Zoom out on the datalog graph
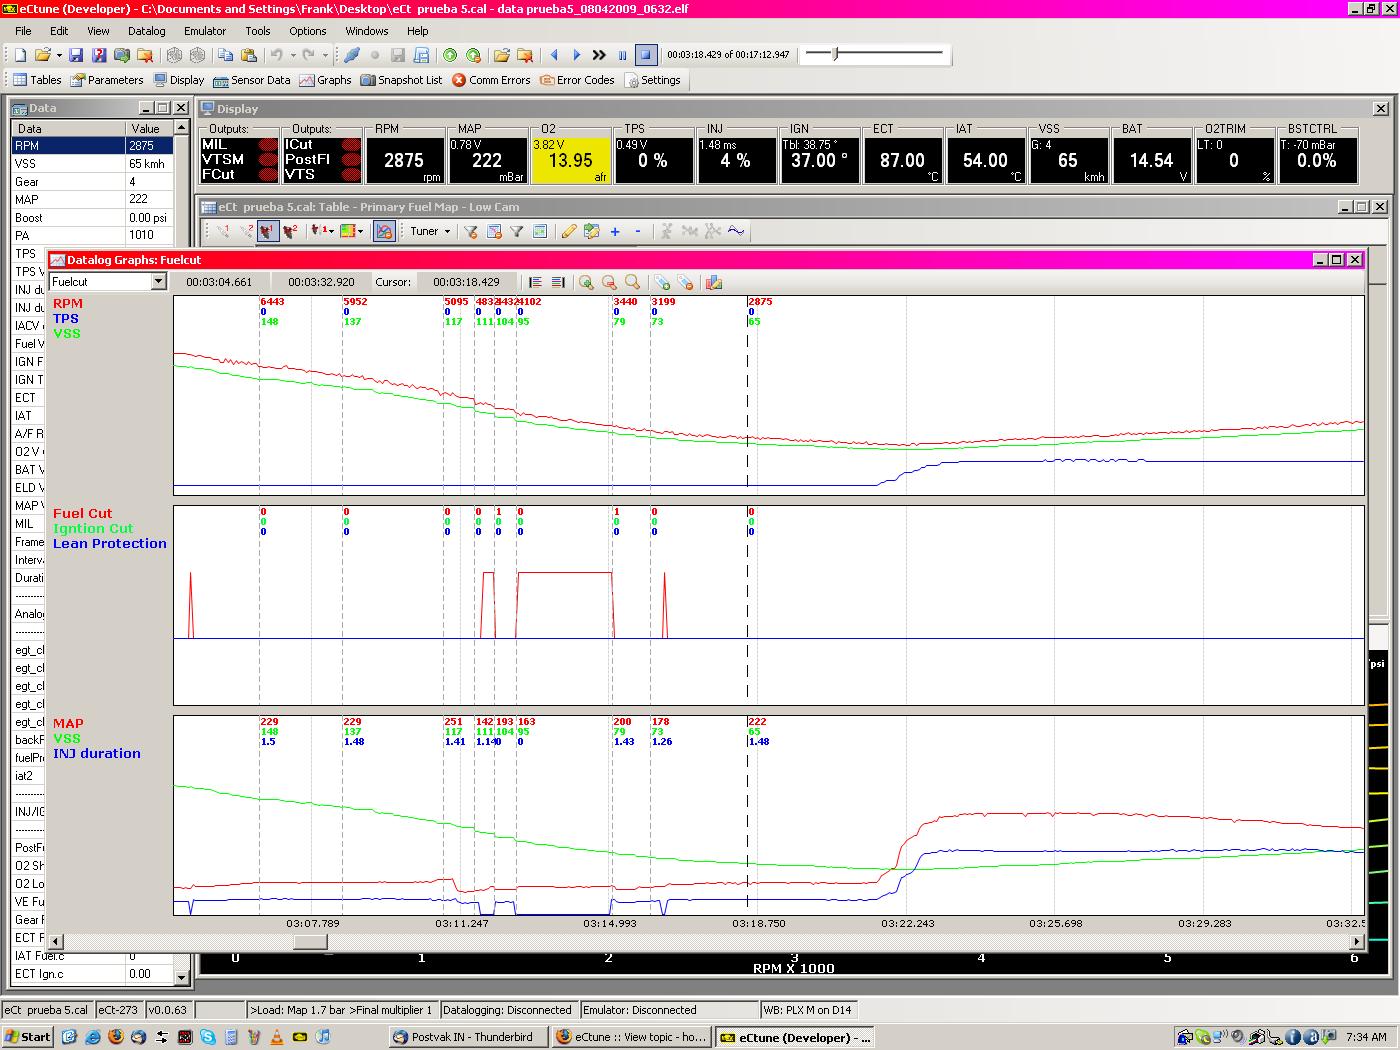1400x1050 pixels. [609, 282]
